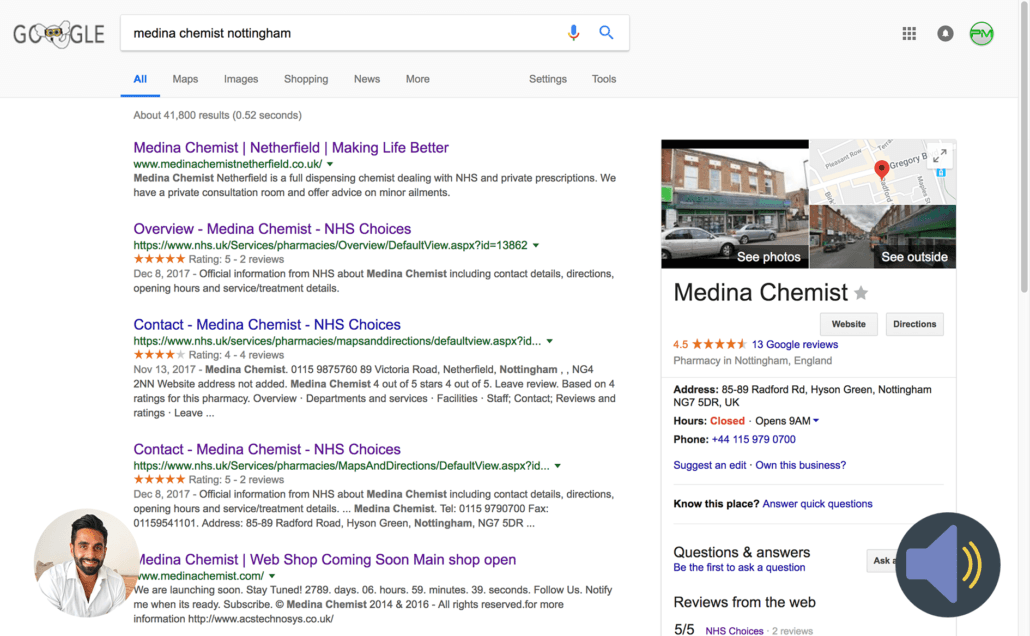Click 'Pharmacy in Nottingham, England' text
1030x636 pixels.
click(x=753, y=361)
